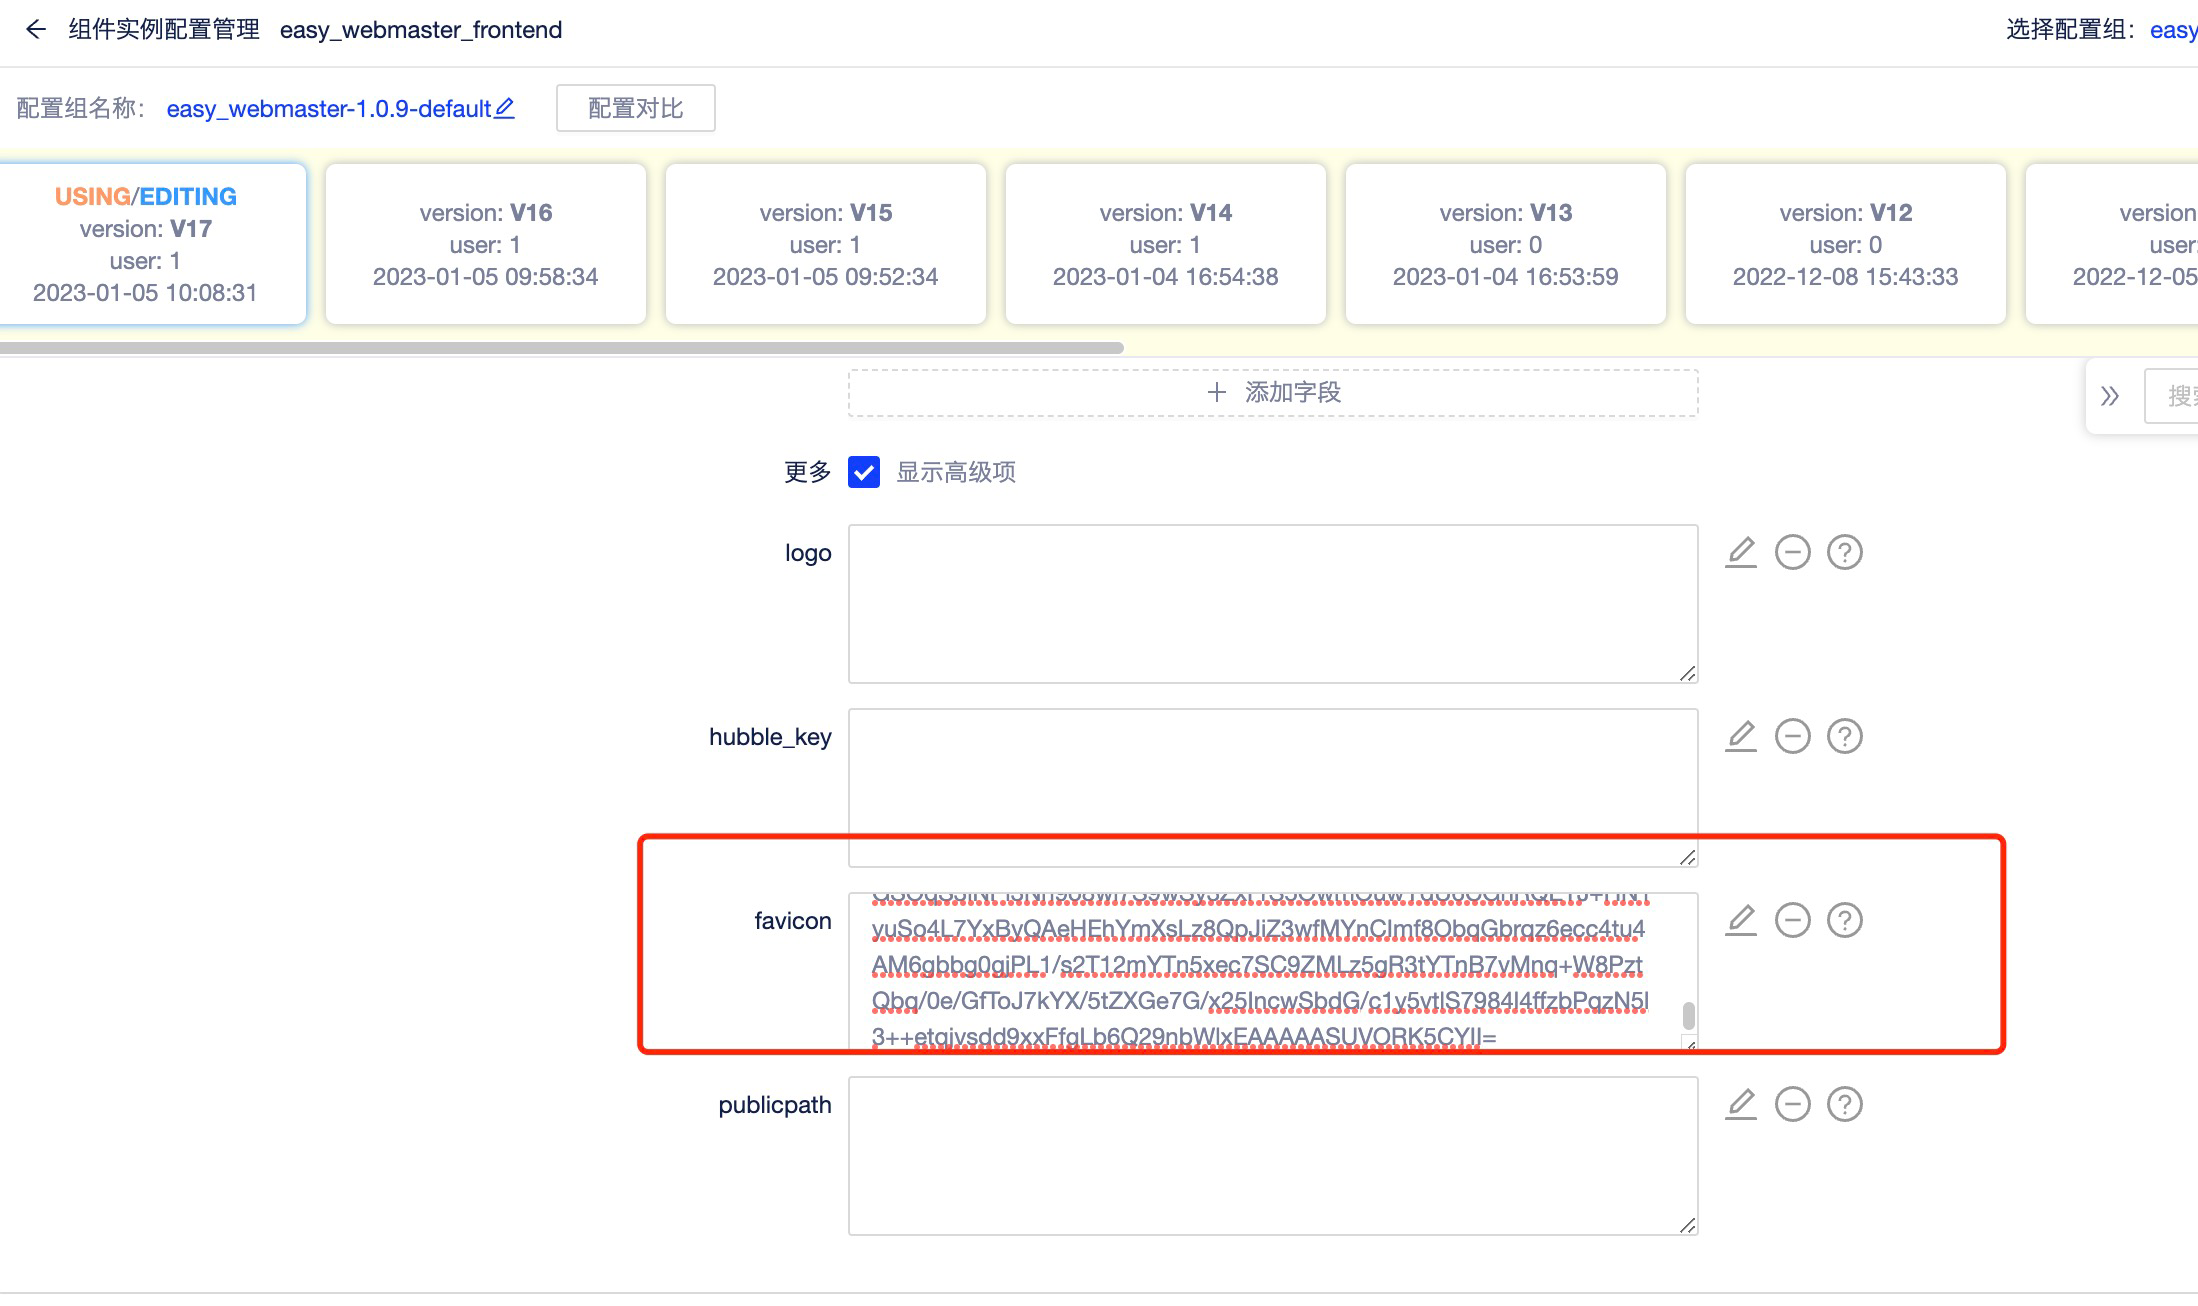Edit the favicon field value
Screen dimensions: 2198x1306
1741,920
